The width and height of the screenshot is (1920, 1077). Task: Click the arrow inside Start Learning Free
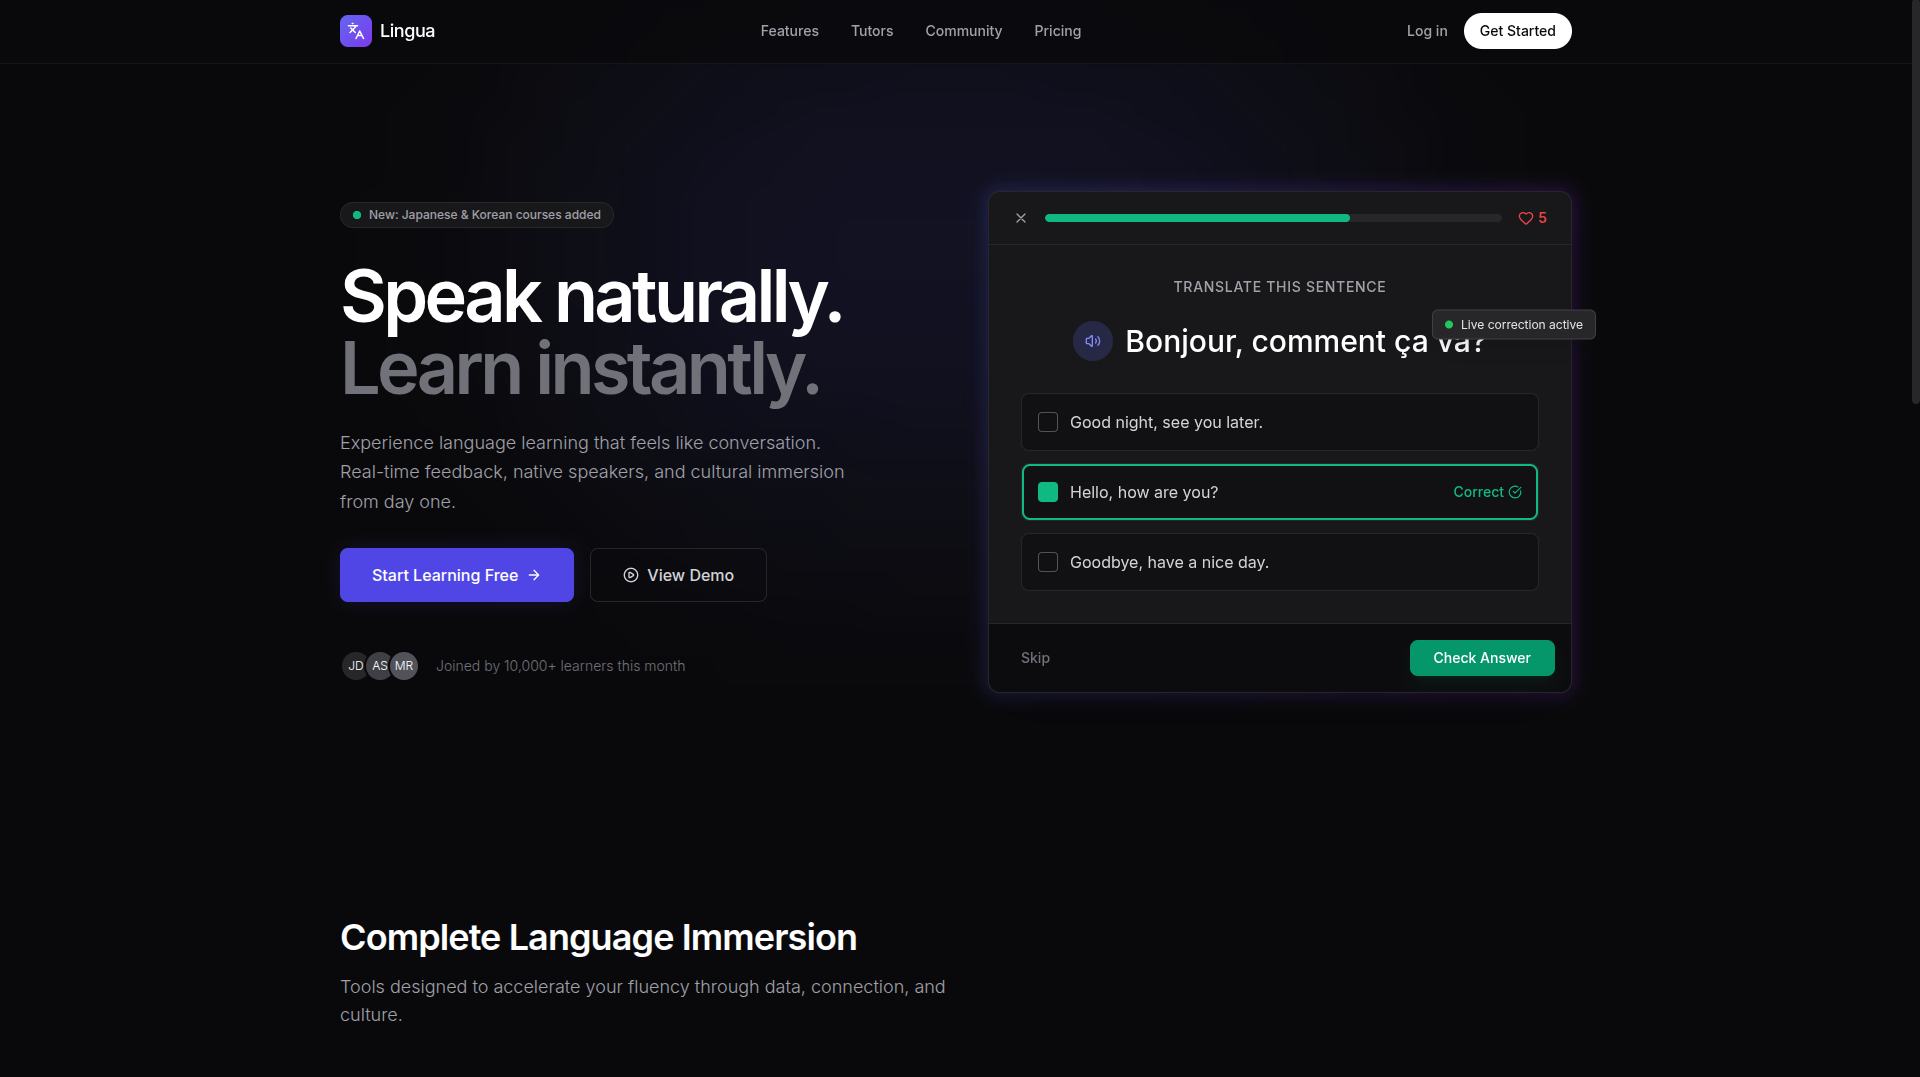tap(533, 575)
